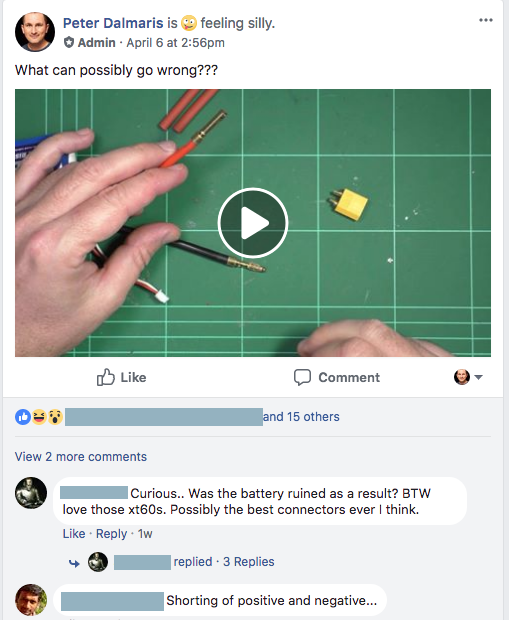Viewport: 509px width, 620px height.
Task: Open the blue Like reaction icon
Action: [23, 417]
